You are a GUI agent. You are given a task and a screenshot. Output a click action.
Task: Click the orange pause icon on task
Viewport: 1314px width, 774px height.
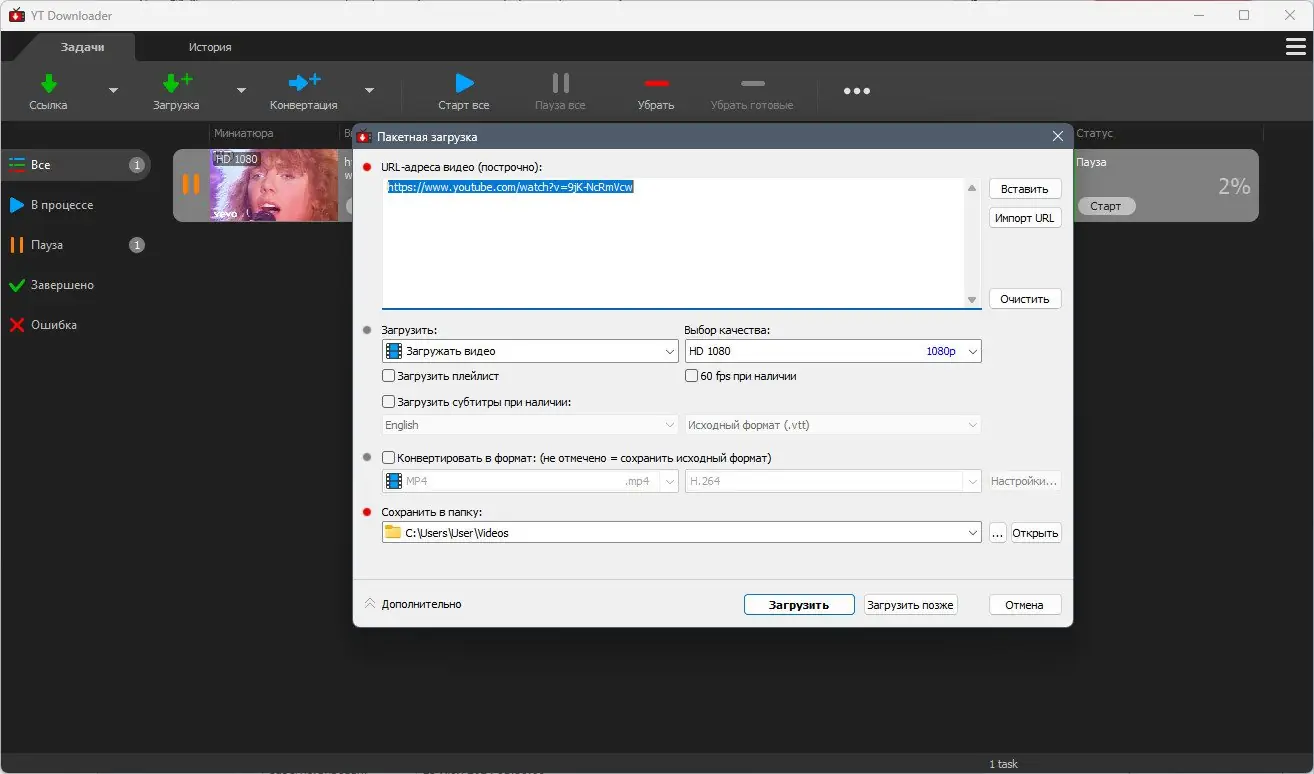tap(190, 184)
